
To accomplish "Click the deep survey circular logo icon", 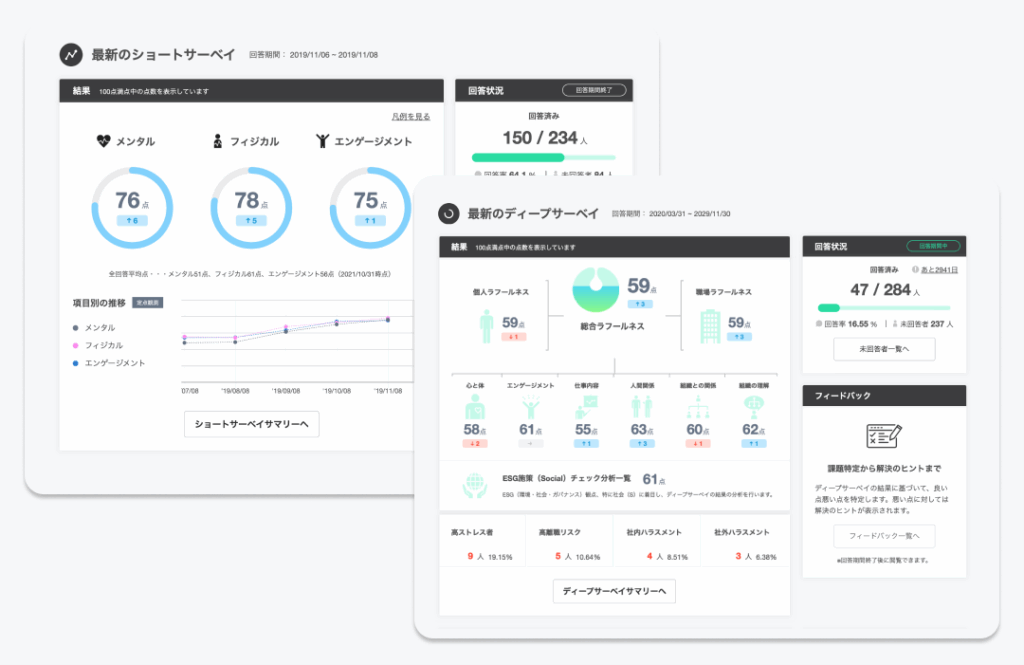I will pos(449,213).
